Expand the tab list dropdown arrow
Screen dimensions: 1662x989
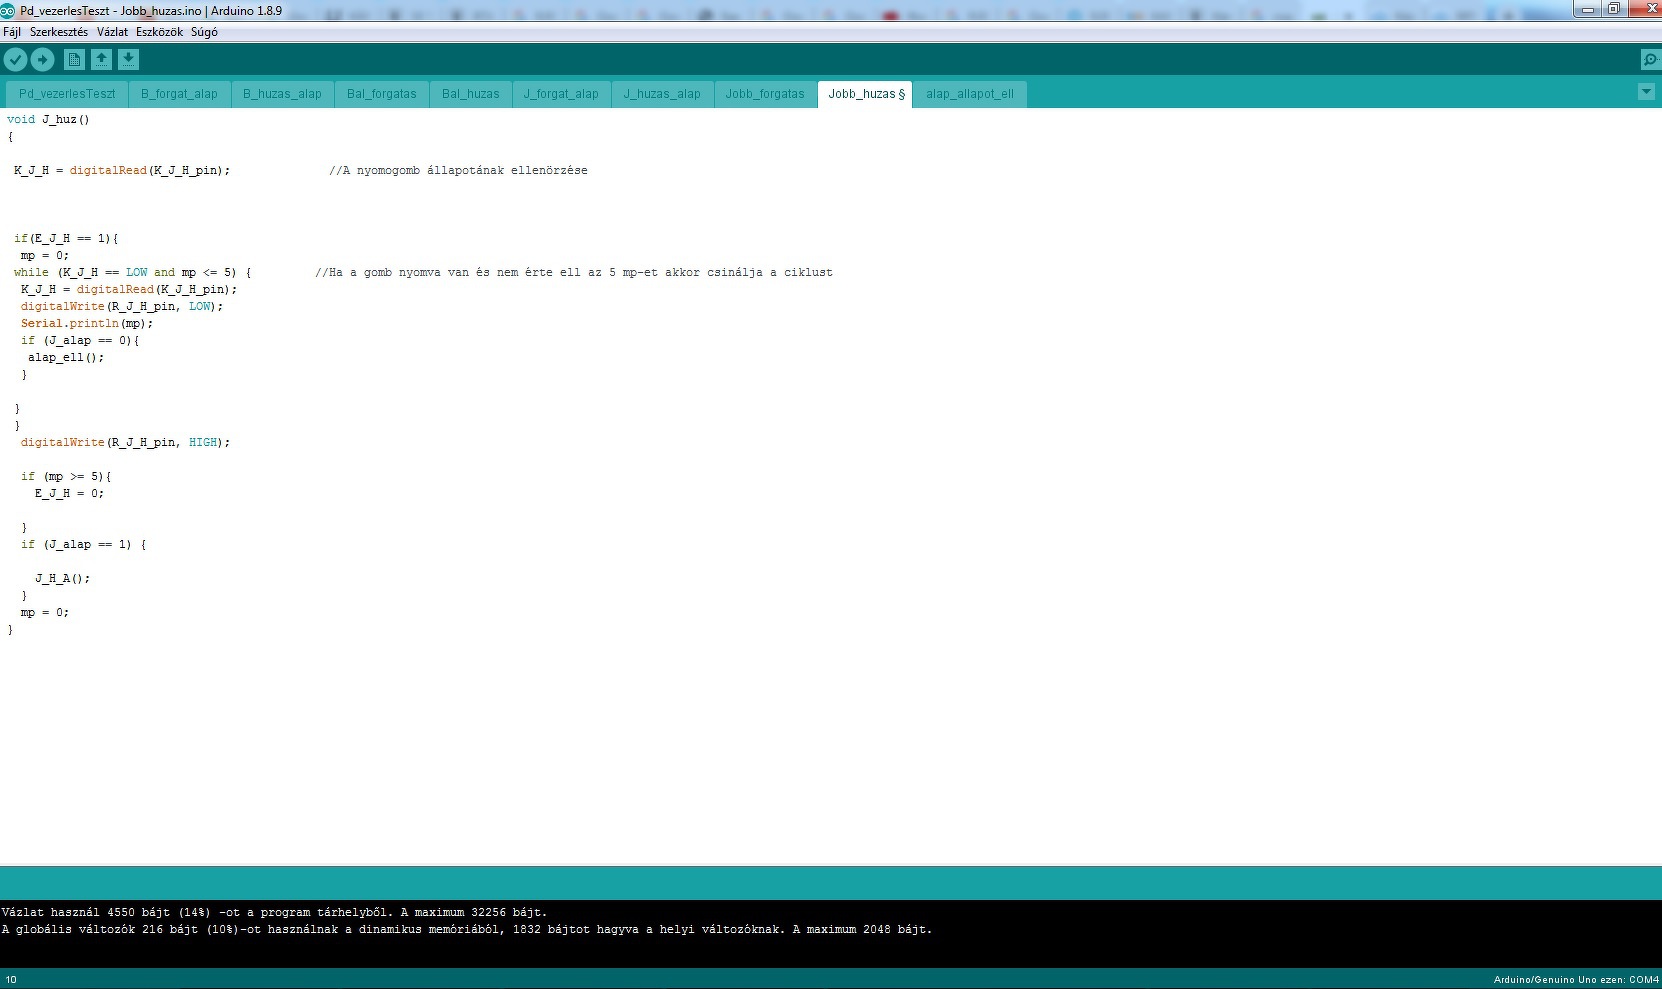(x=1646, y=92)
